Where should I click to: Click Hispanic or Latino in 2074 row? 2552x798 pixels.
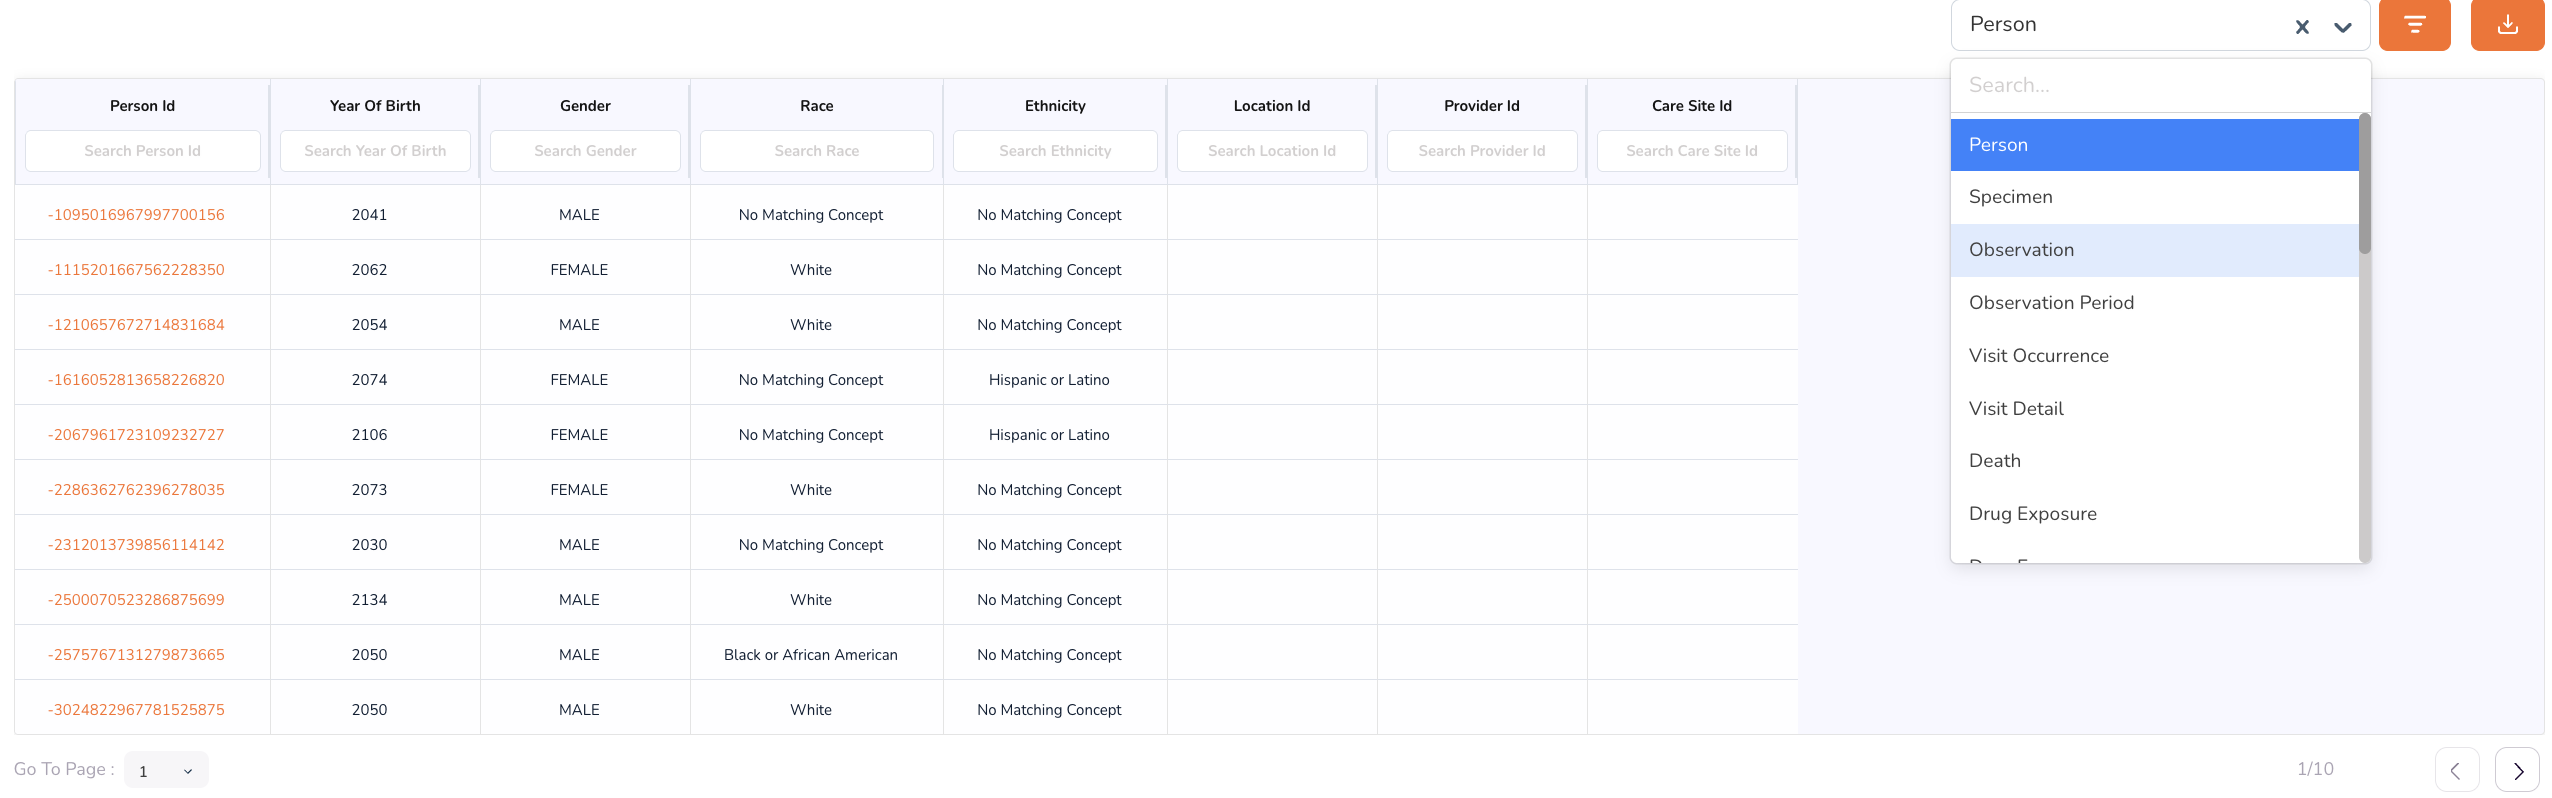pyautogui.click(x=1049, y=380)
